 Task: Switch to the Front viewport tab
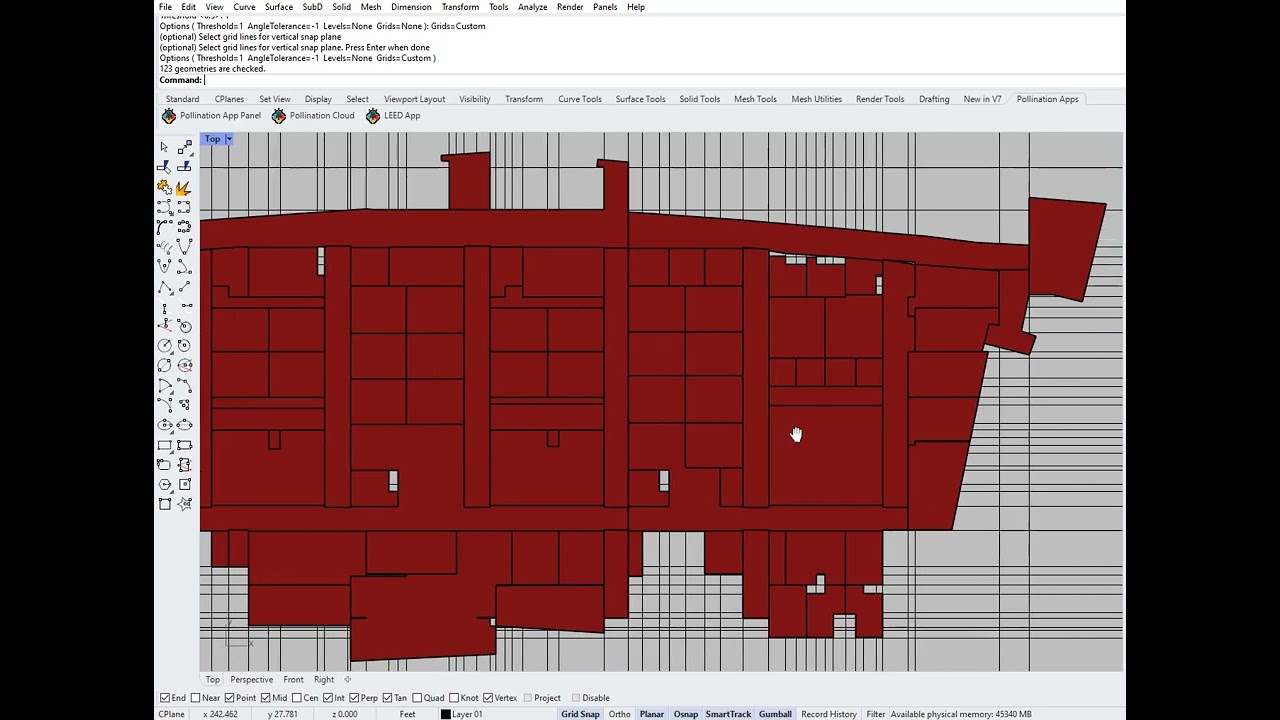(x=293, y=680)
